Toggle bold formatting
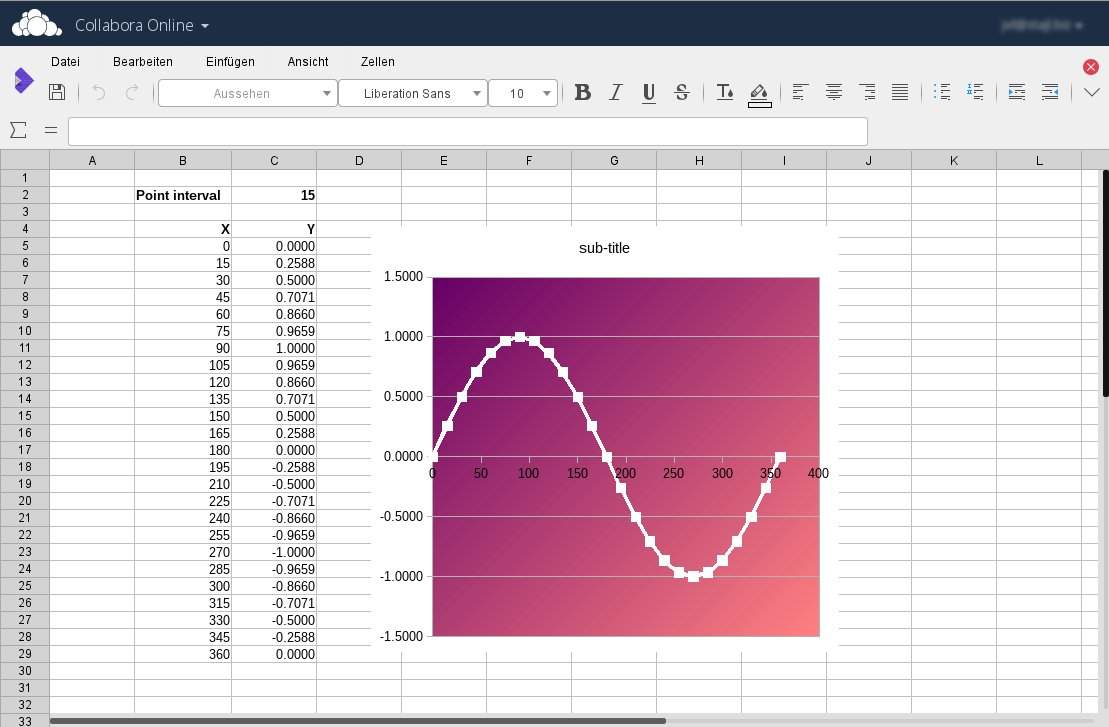Screen dimensions: 1109x727 coord(583,92)
